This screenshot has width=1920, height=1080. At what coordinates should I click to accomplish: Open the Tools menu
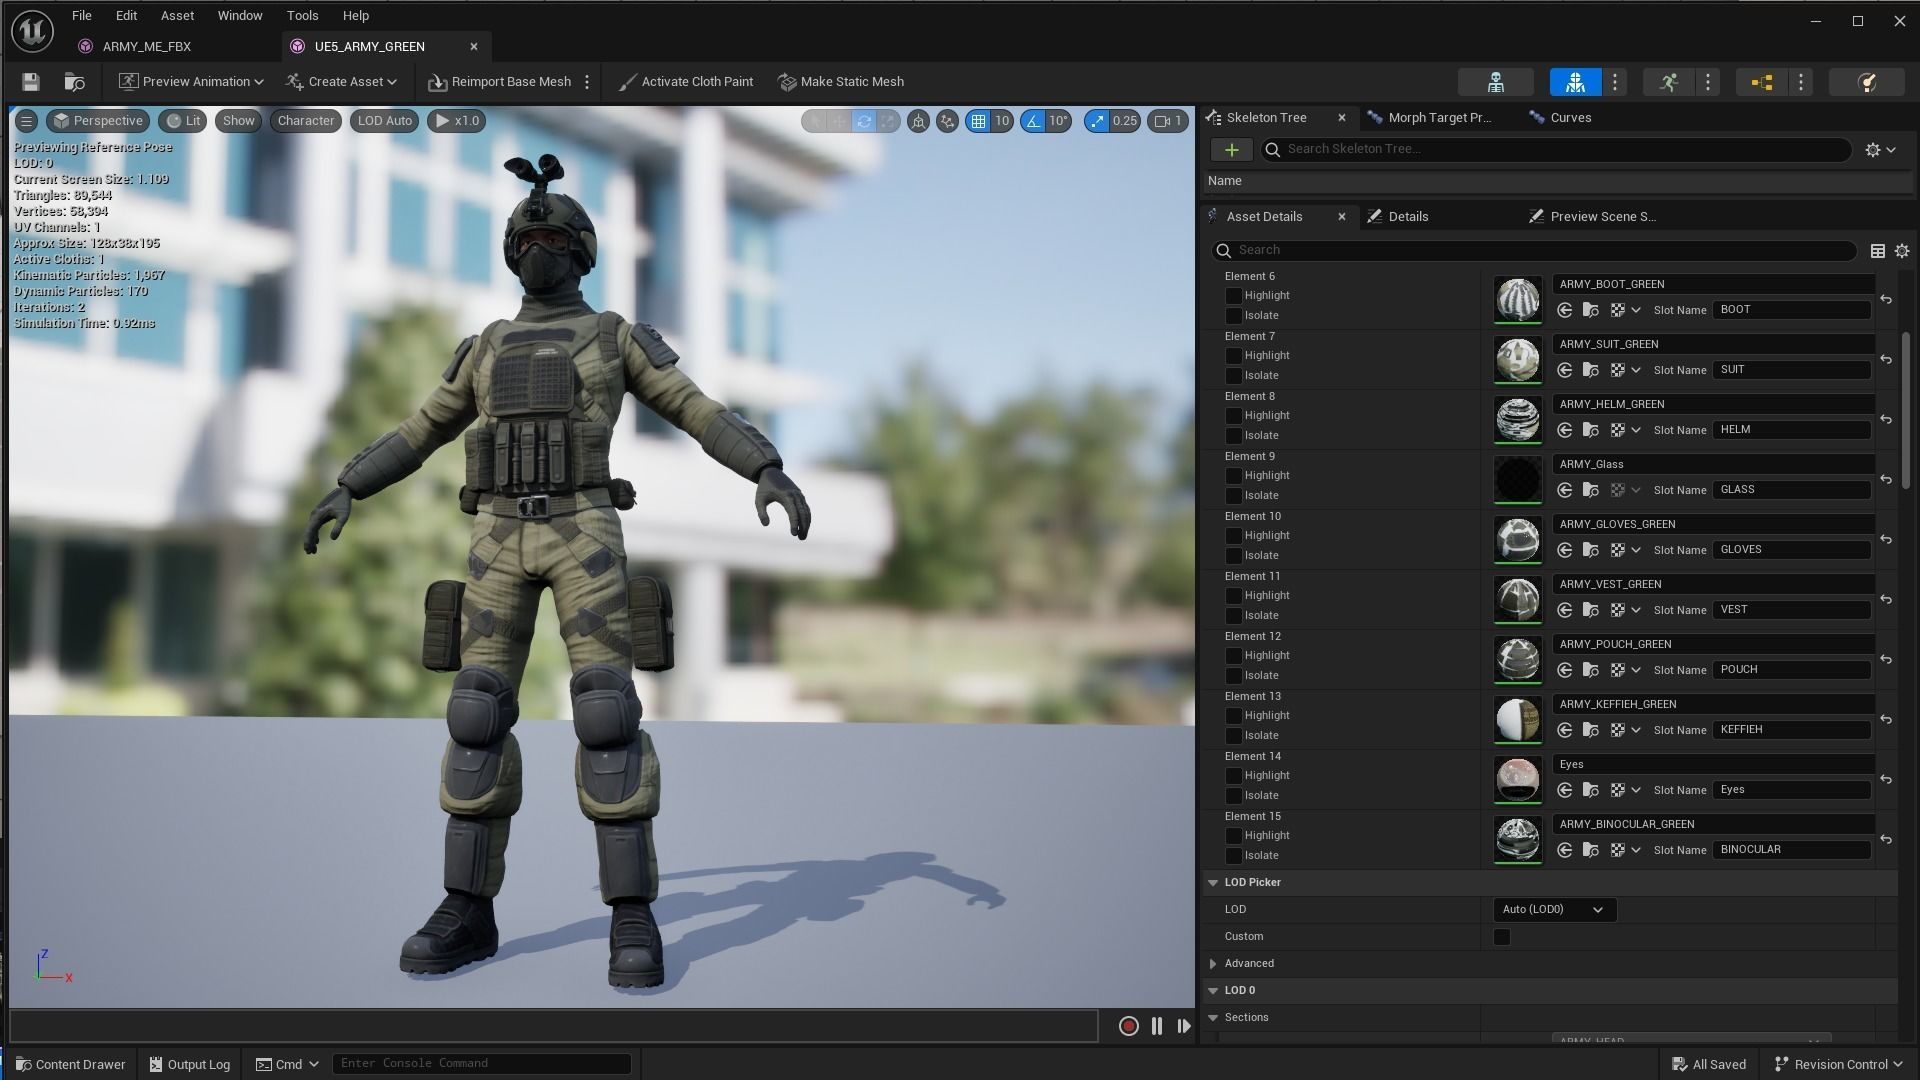(x=302, y=16)
